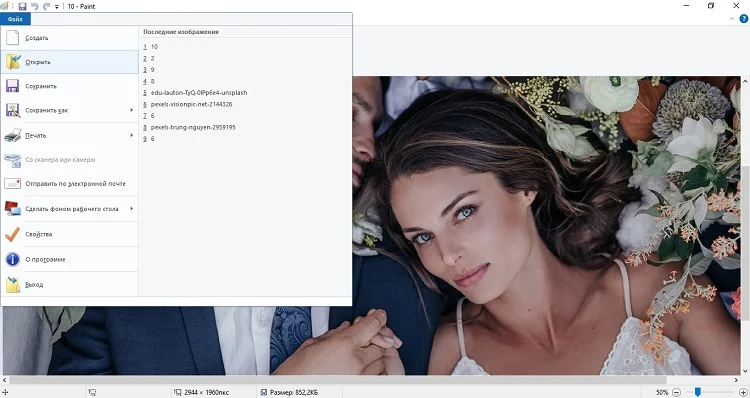Click the О программе info icon
This screenshot has width=750, height=398.
[x=12, y=259]
